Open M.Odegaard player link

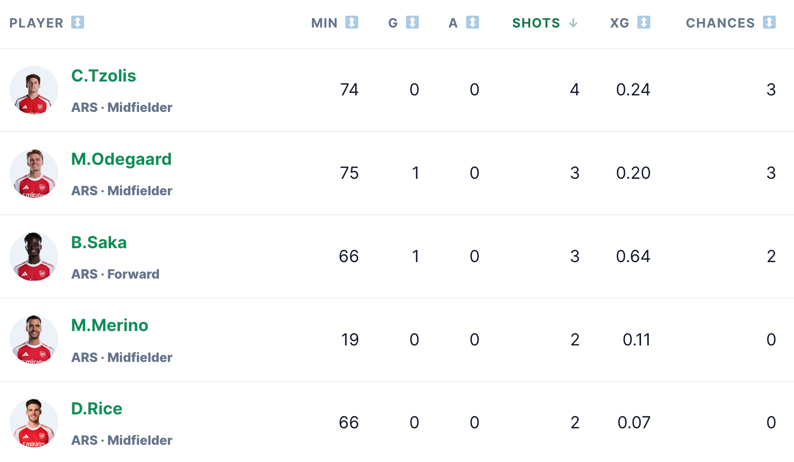[x=122, y=159]
